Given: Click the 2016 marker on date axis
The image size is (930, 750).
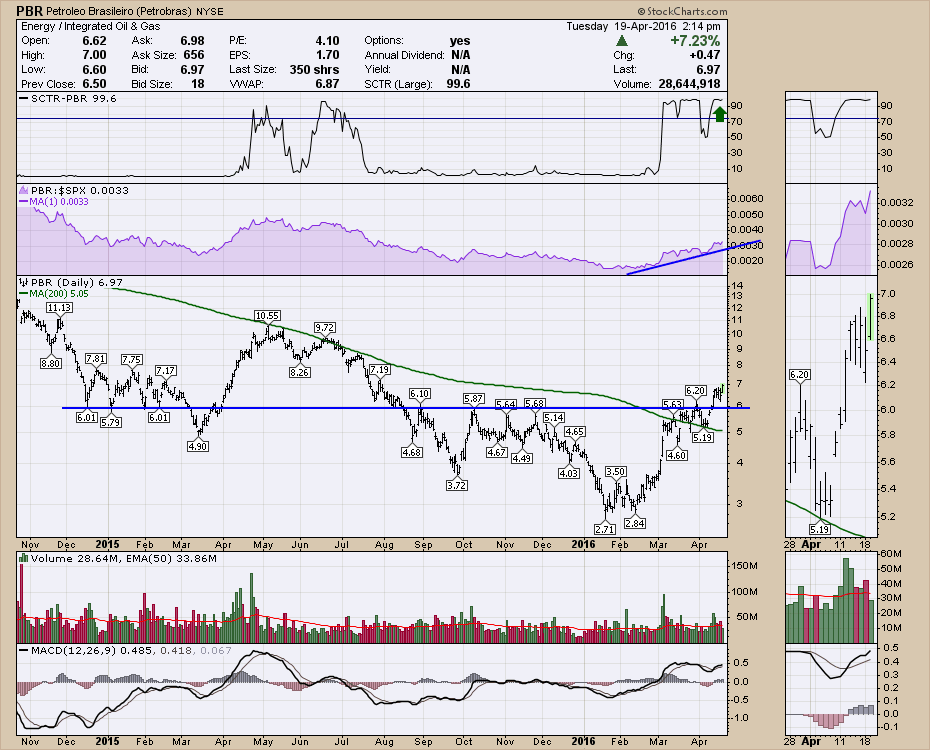Looking at the screenshot, I should 586,741.
